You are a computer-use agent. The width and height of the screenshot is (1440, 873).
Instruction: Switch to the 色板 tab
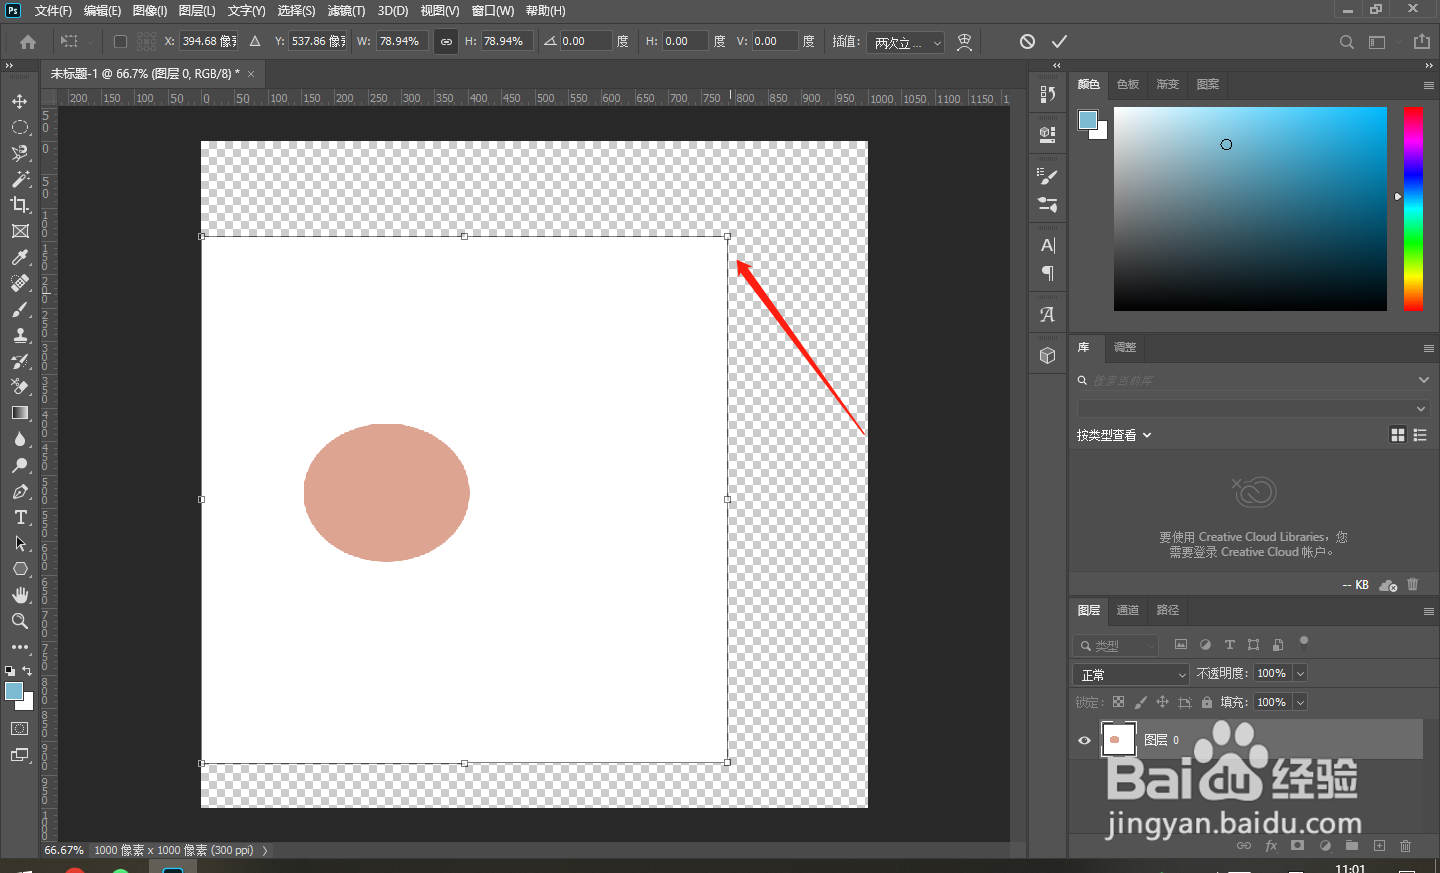[x=1128, y=85]
